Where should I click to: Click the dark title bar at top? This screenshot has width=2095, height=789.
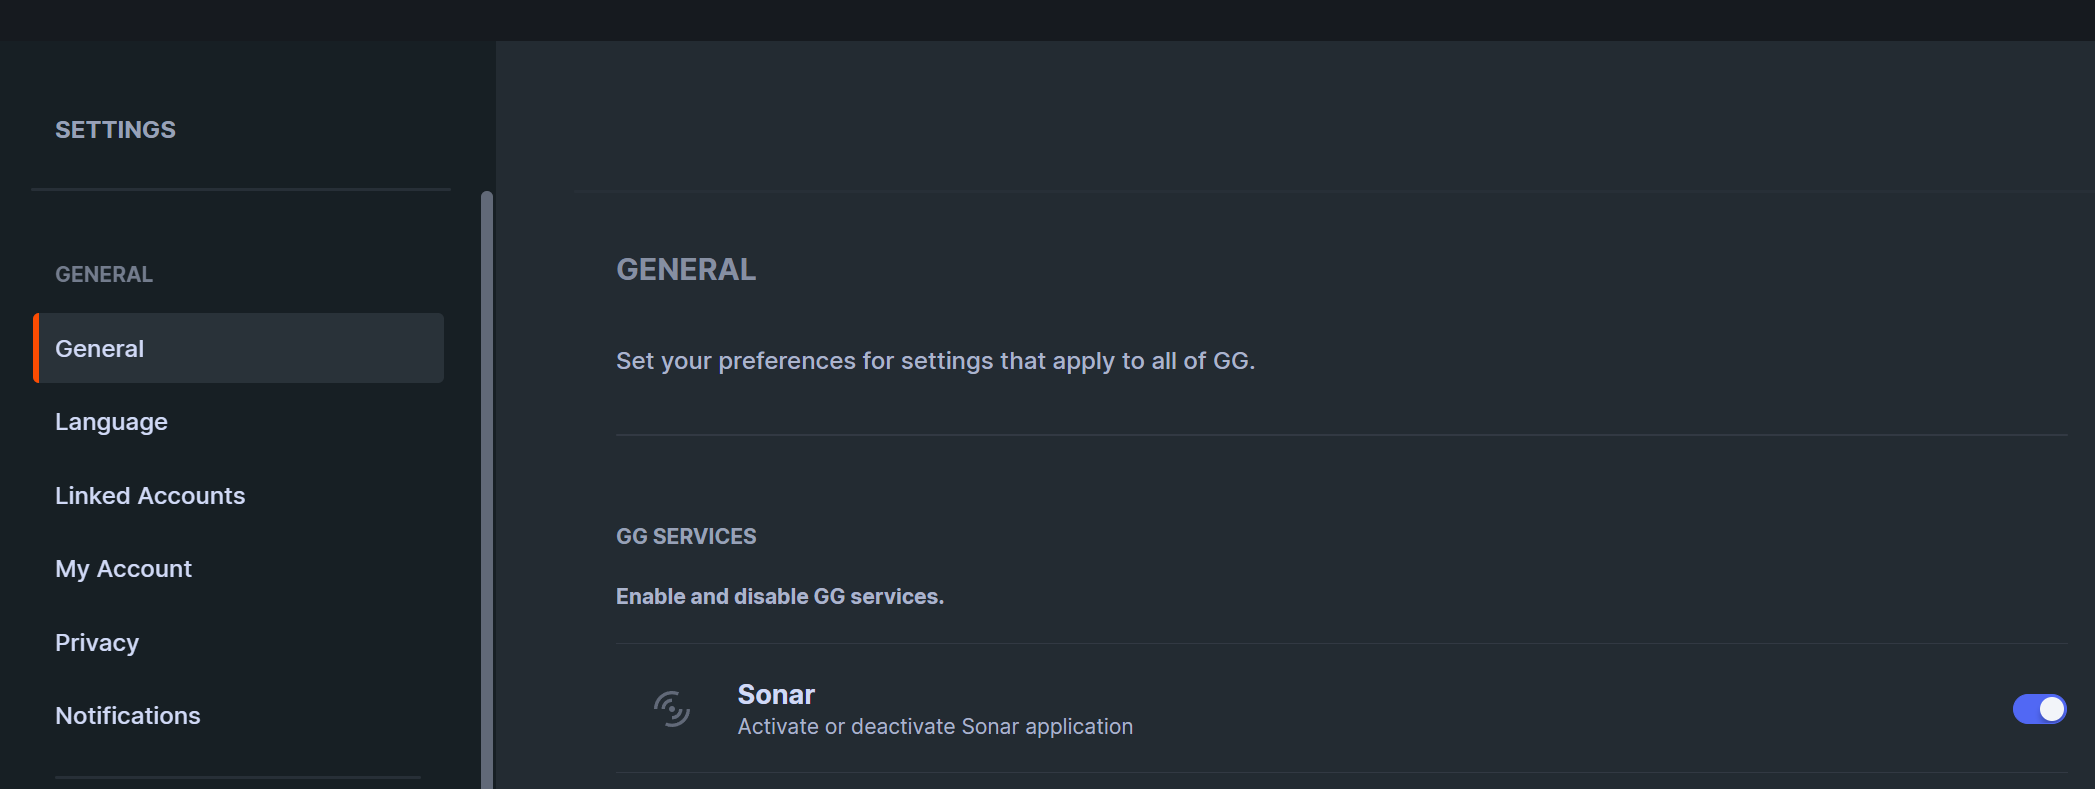[x=1047, y=20]
